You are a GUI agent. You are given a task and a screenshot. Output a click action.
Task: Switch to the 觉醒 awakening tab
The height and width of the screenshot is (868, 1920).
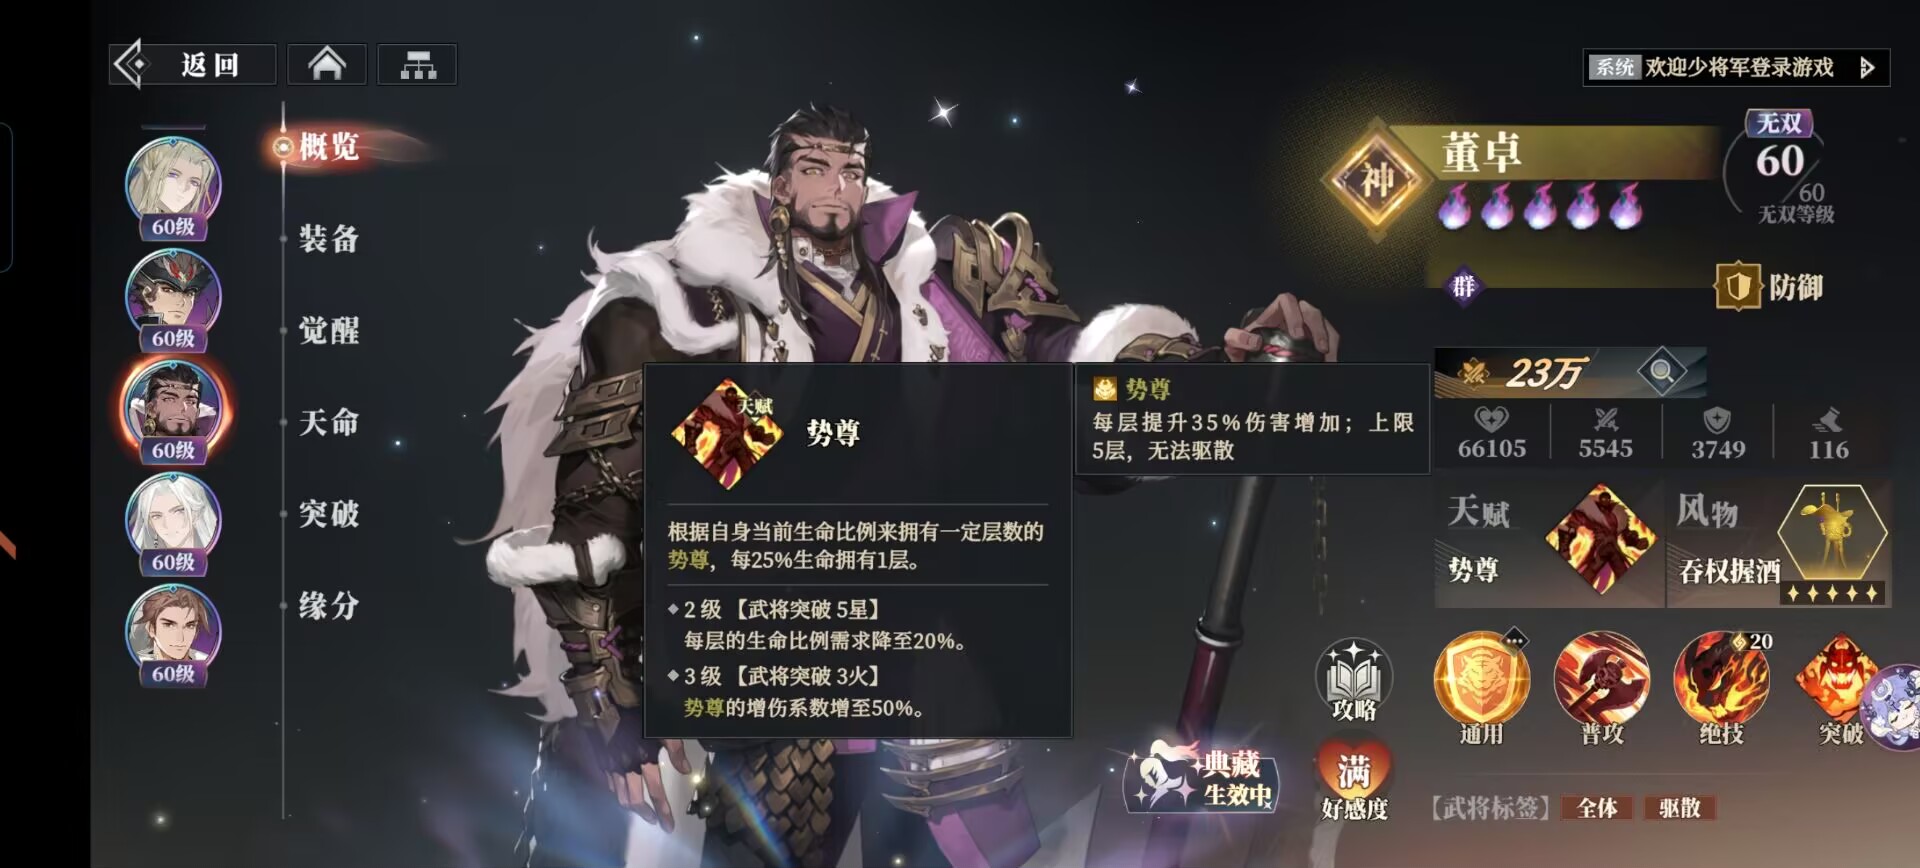coord(329,330)
